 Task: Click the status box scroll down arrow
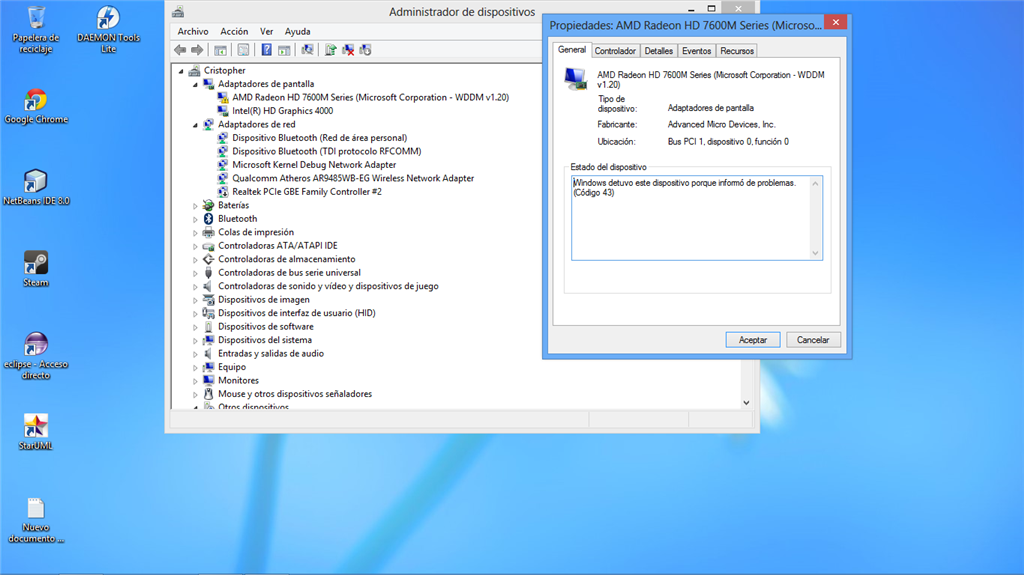point(815,253)
